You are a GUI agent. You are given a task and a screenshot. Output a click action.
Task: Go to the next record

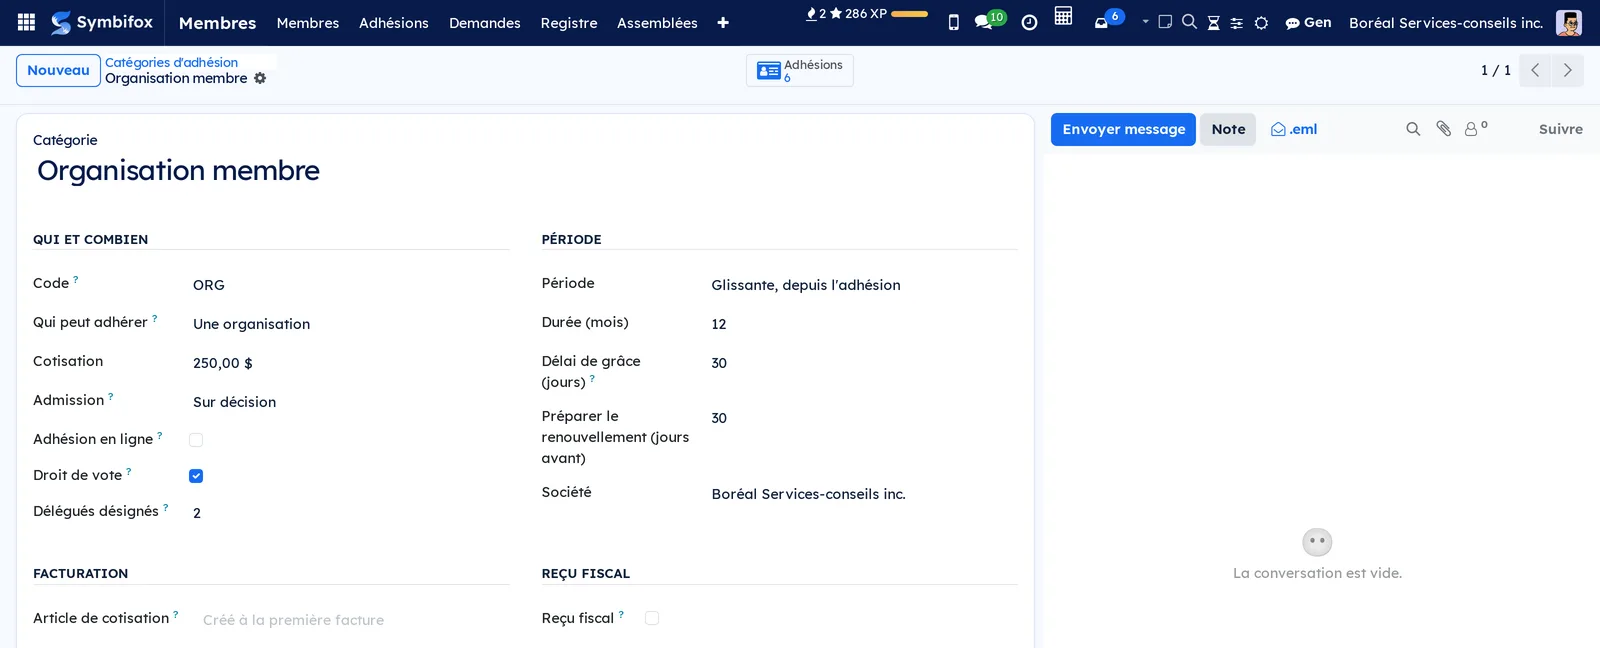point(1567,70)
